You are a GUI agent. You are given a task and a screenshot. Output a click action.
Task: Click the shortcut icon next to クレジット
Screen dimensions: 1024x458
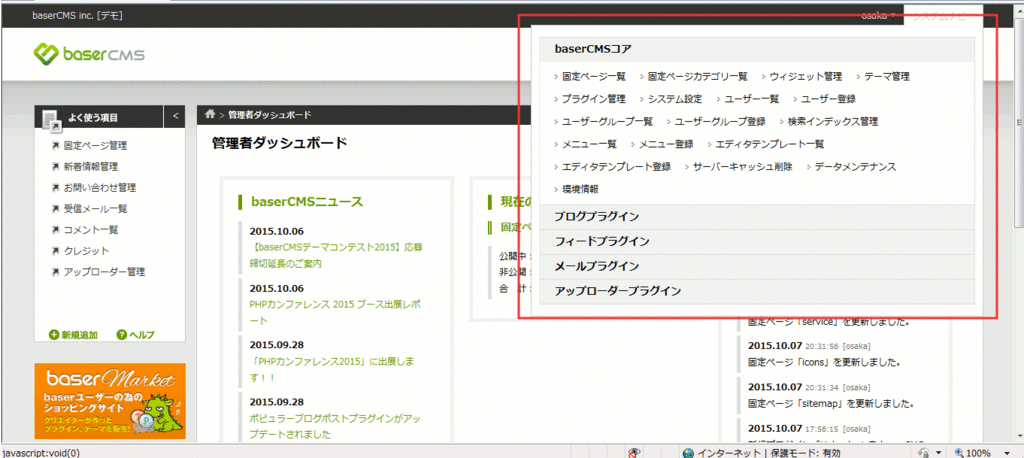click(x=56, y=251)
